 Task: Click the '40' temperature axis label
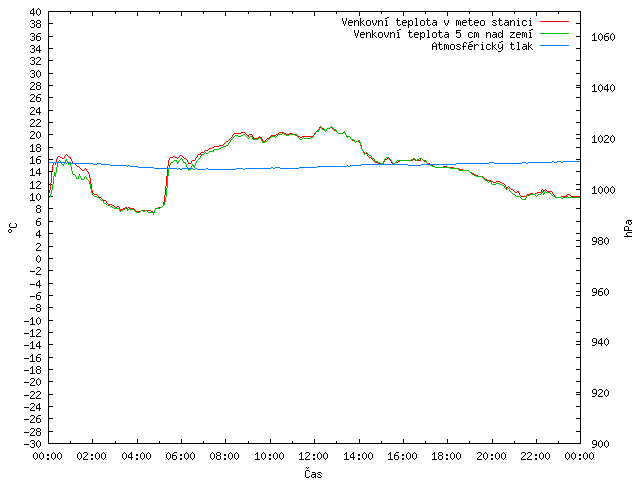[36, 12]
